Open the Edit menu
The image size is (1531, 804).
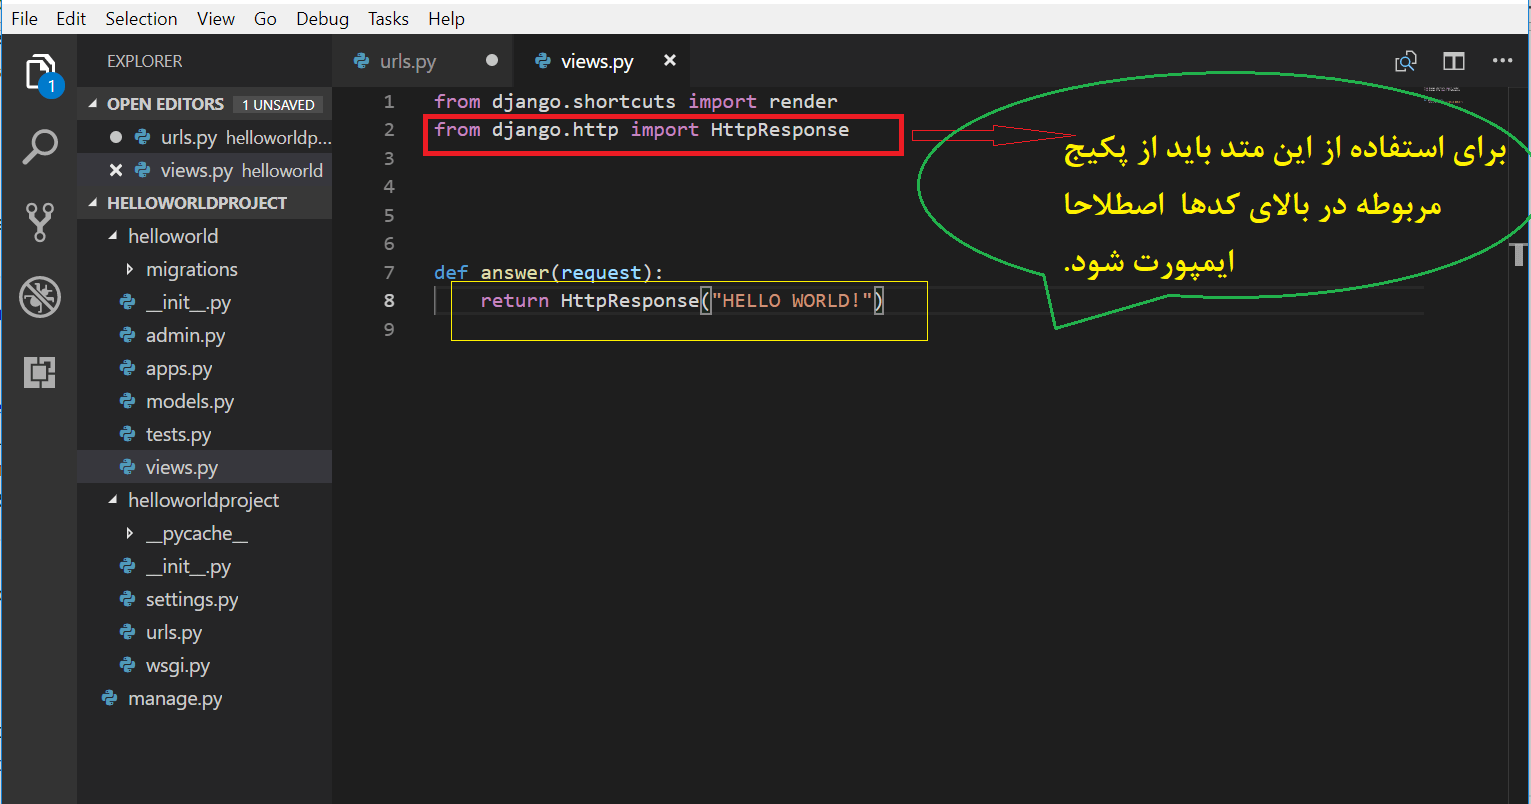[x=71, y=18]
